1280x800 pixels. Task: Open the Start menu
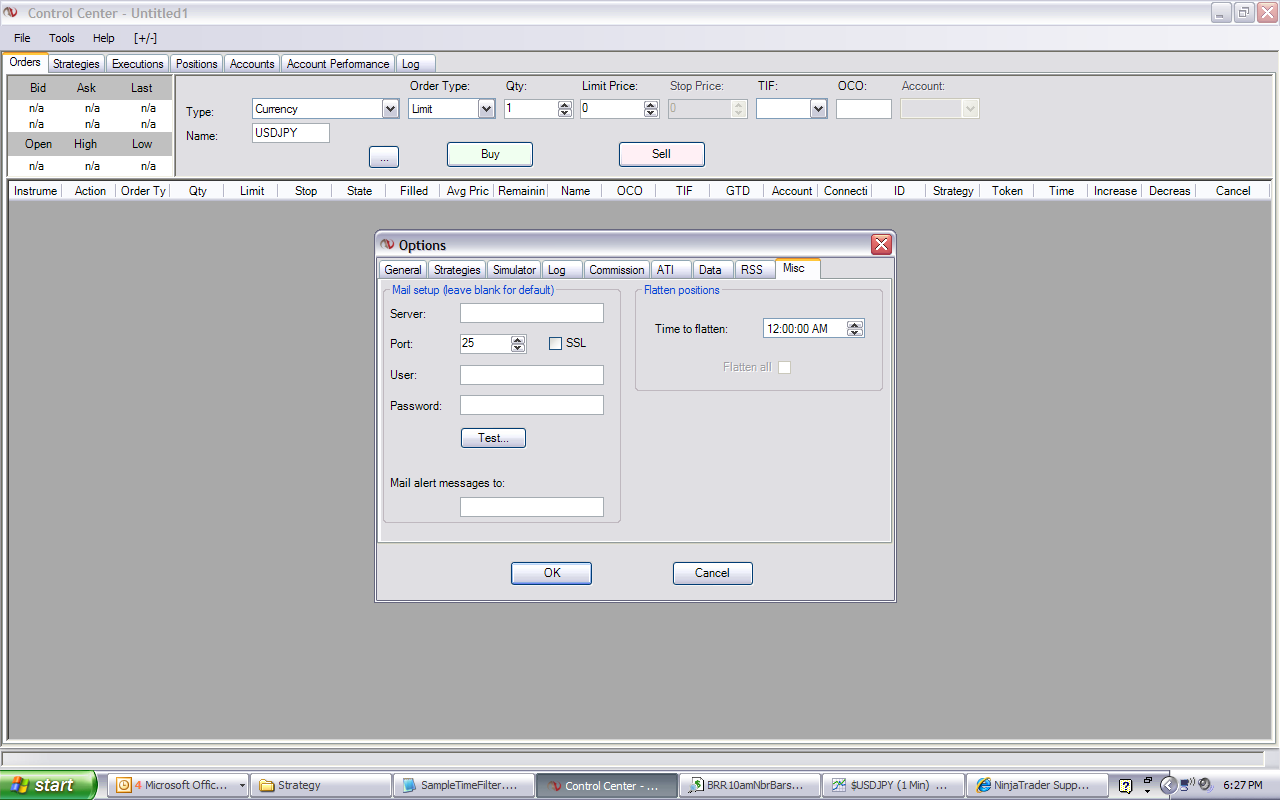click(x=49, y=785)
